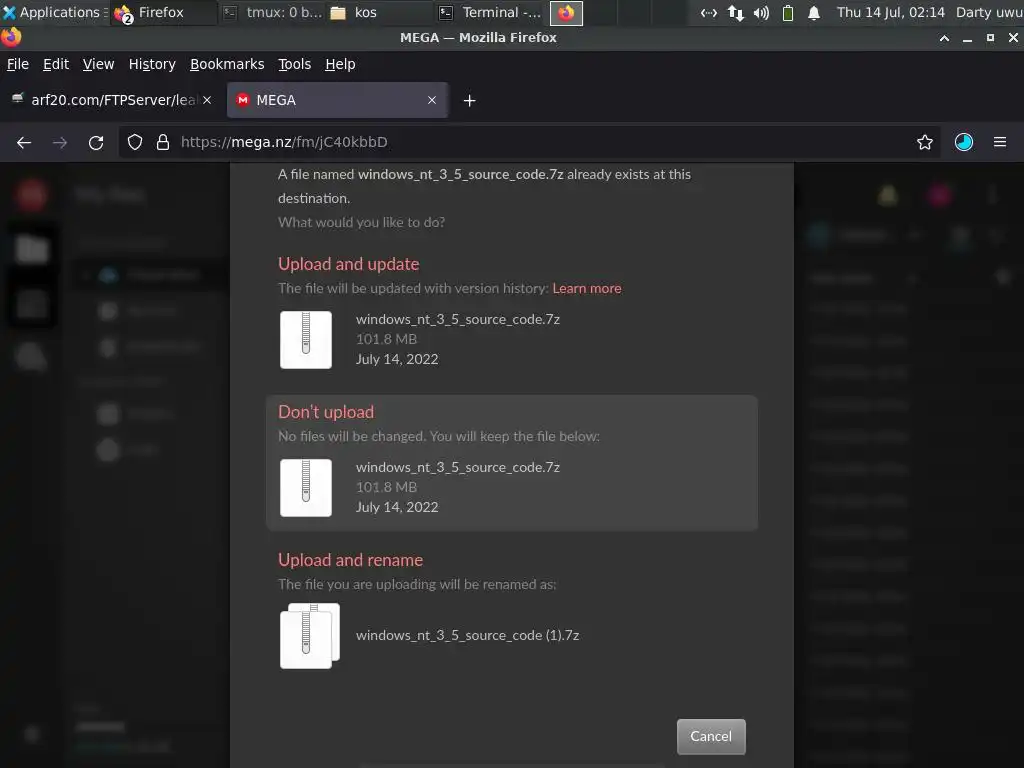Bookmark this page with the star icon
1024x768 pixels.
[924, 142]
